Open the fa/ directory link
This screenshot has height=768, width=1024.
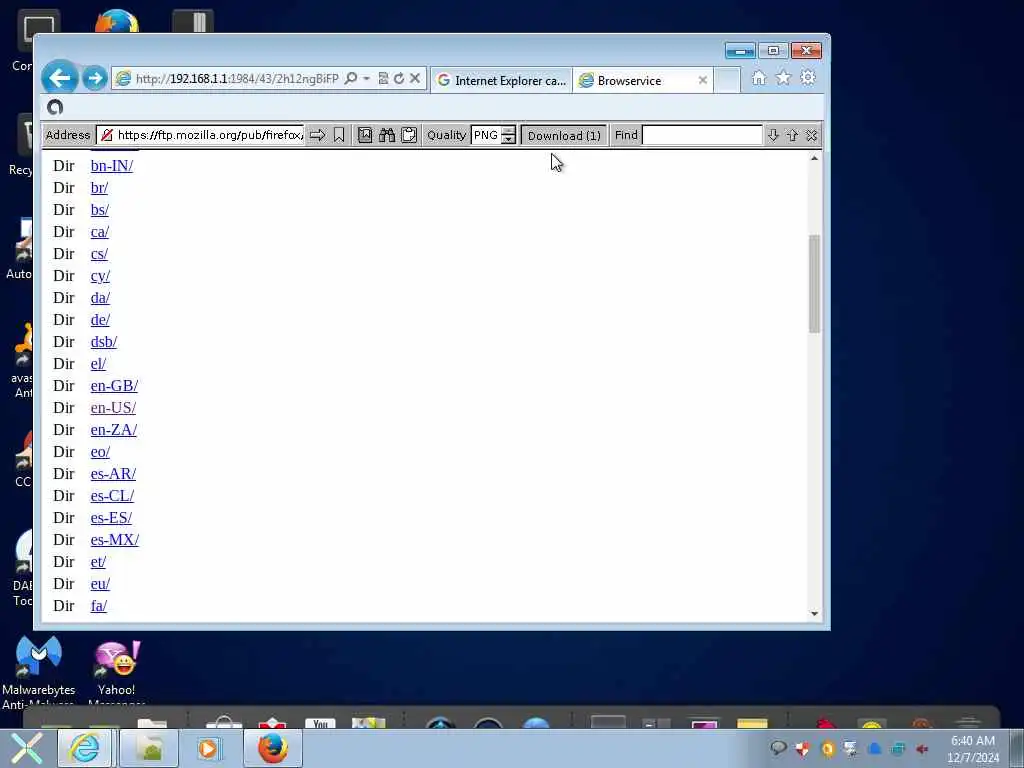[99, 606]
